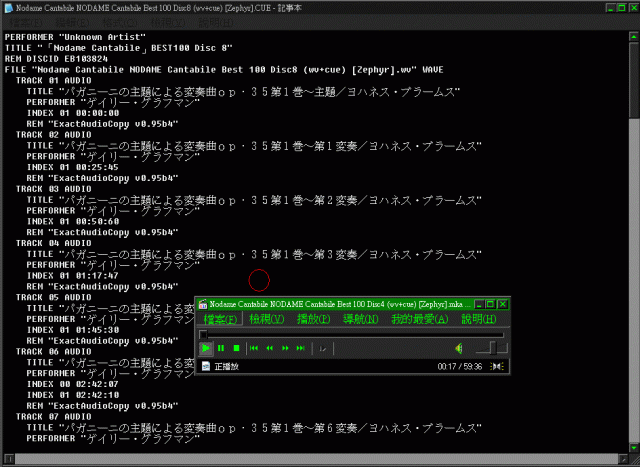Click the INDEX 01 00:00:00 line
Screen dimensions: 640x467
[73, 113]
